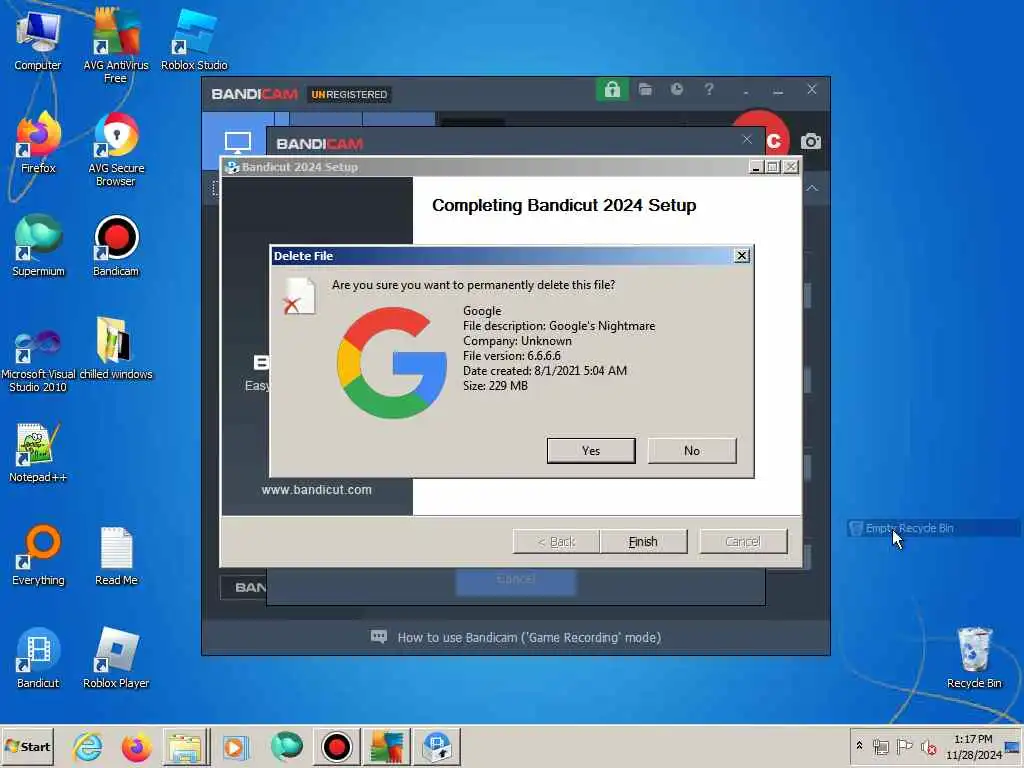Close the Delete File dialog
This screenshot has height=768, width=1024.
[742, 256]
